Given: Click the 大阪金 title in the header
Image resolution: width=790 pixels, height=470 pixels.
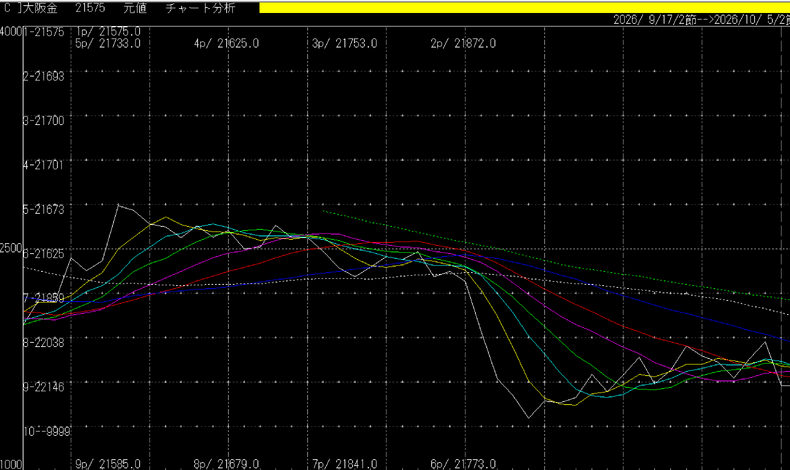Looking at the screenshot, I should 39,8.
